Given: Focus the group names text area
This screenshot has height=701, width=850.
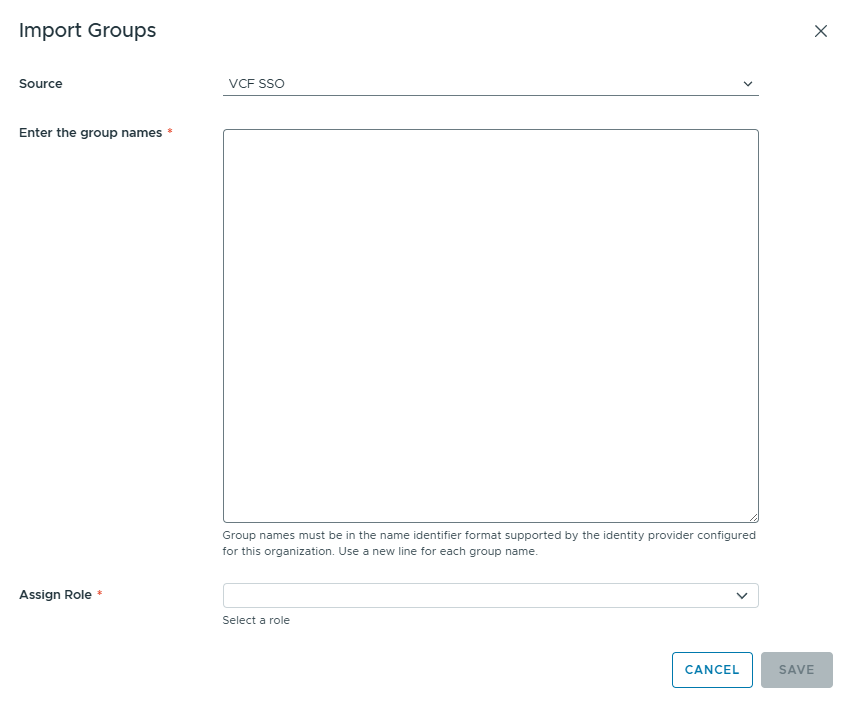Looking at the screenshot, I should 491,326.
